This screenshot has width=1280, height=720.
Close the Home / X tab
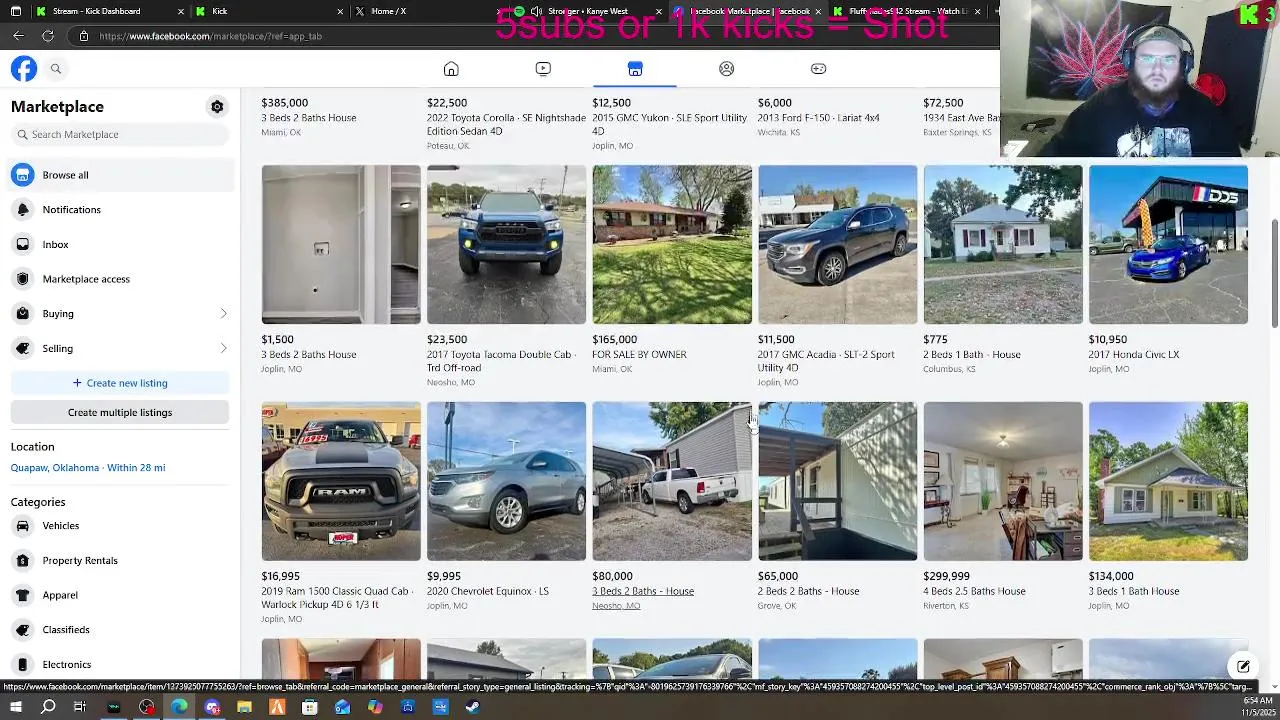coord(499,11)
